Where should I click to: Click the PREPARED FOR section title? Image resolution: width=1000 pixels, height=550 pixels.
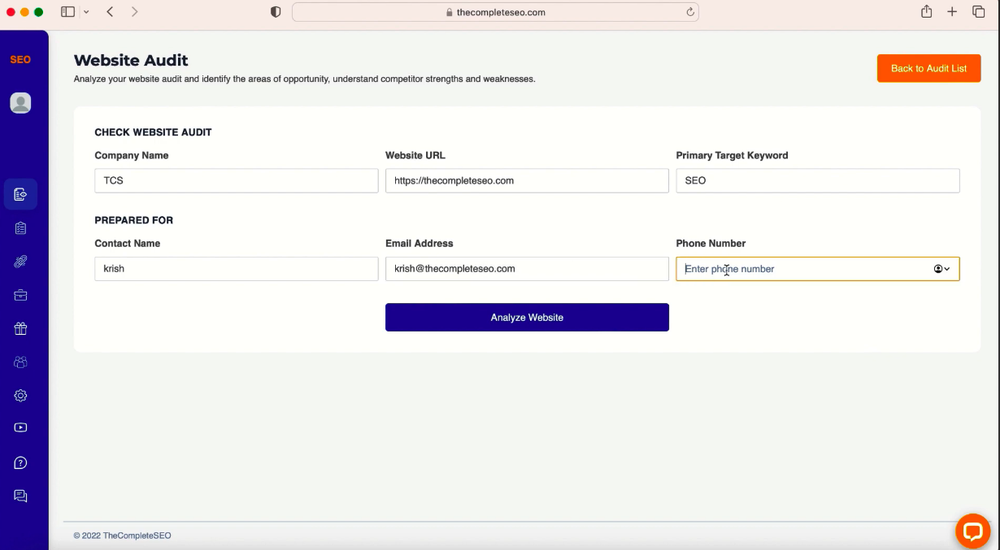[134, 220]
